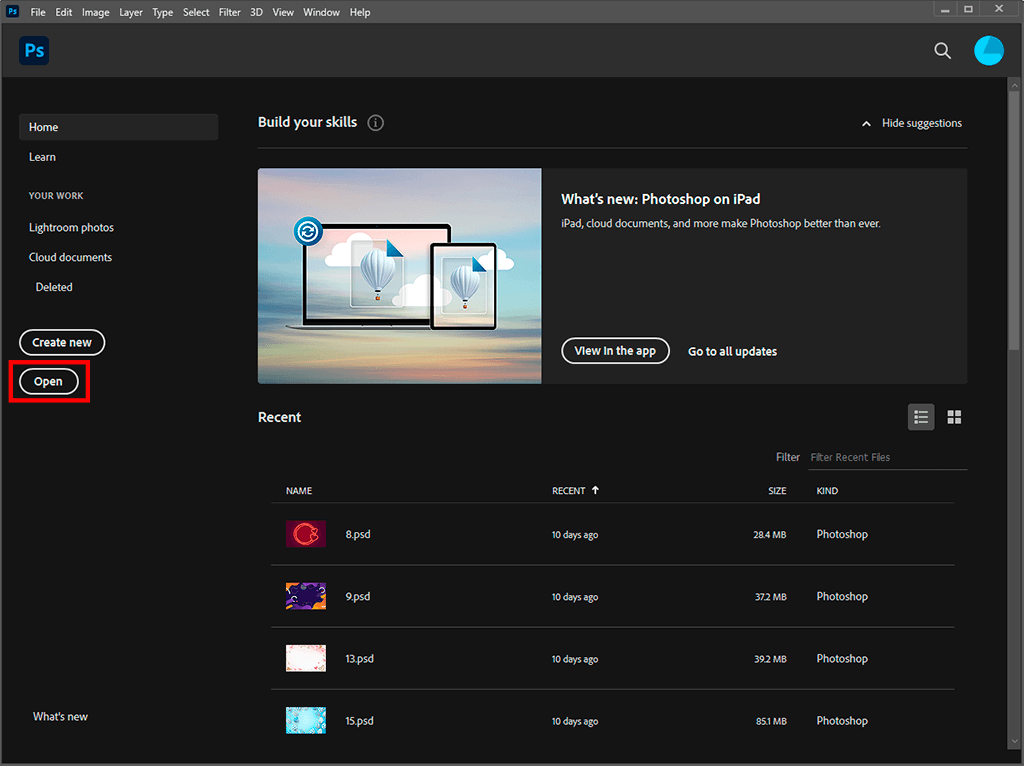Open the 9.psd file thumbnail
This screenshot has width=1024, height=766.
click(x=305, y=596)
